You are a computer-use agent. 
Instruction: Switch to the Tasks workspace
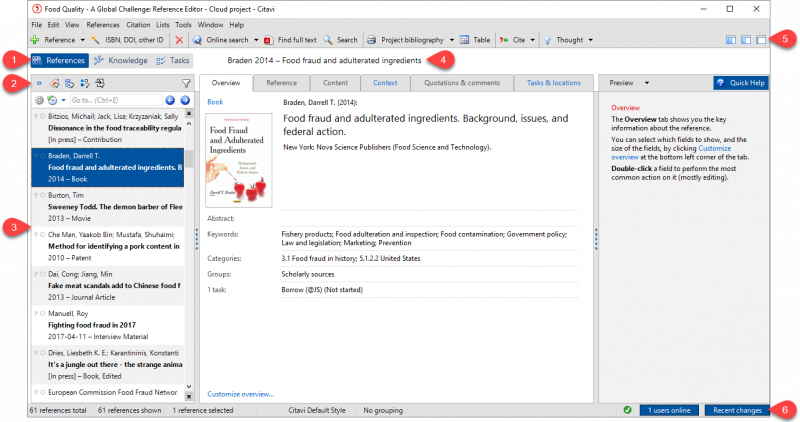(x=173, y=60)
